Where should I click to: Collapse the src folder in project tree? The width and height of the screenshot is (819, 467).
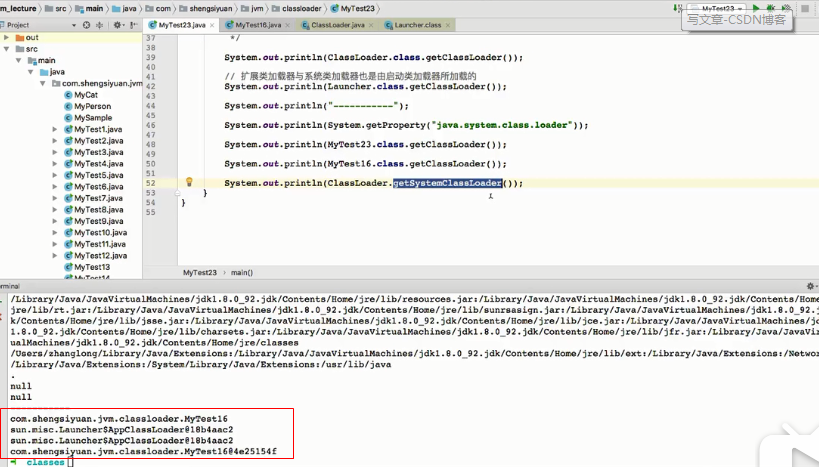[x=6, y=49]
